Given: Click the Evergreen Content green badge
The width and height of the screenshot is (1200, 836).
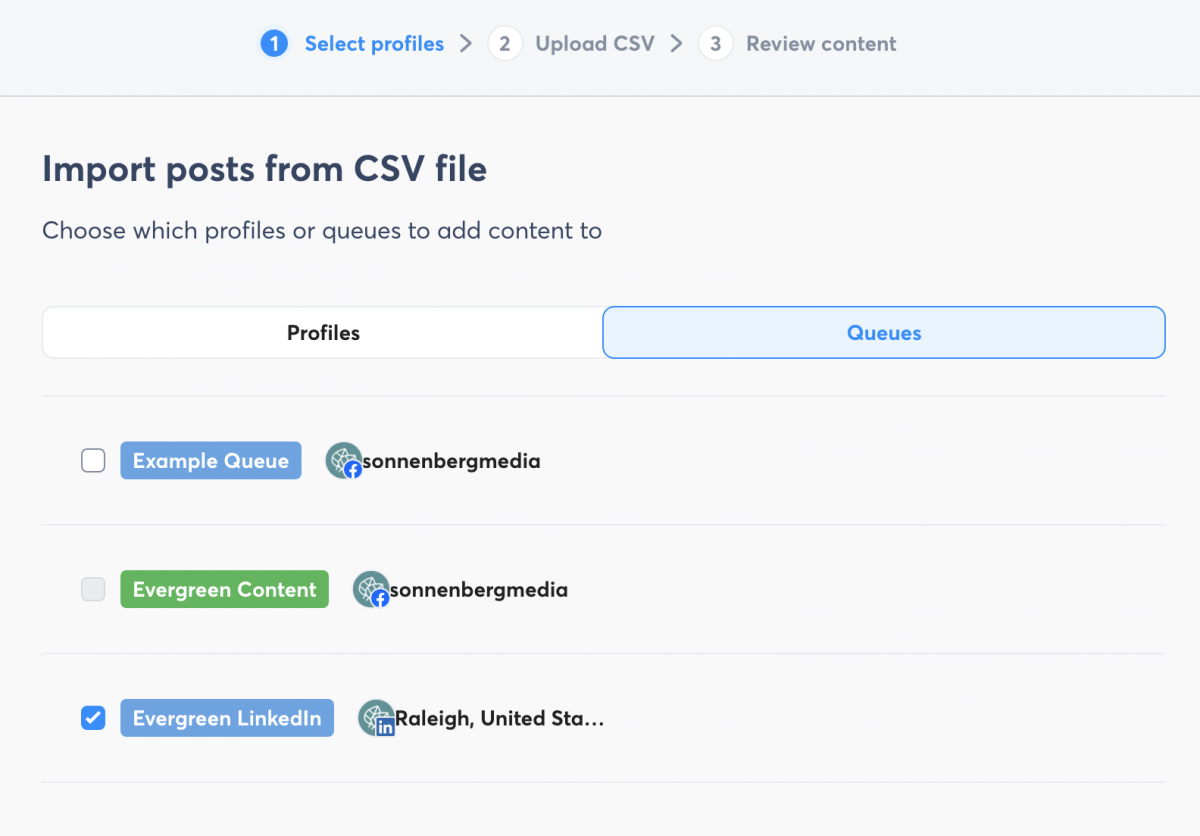Looking at the screenshot, I should coord(224,589).
